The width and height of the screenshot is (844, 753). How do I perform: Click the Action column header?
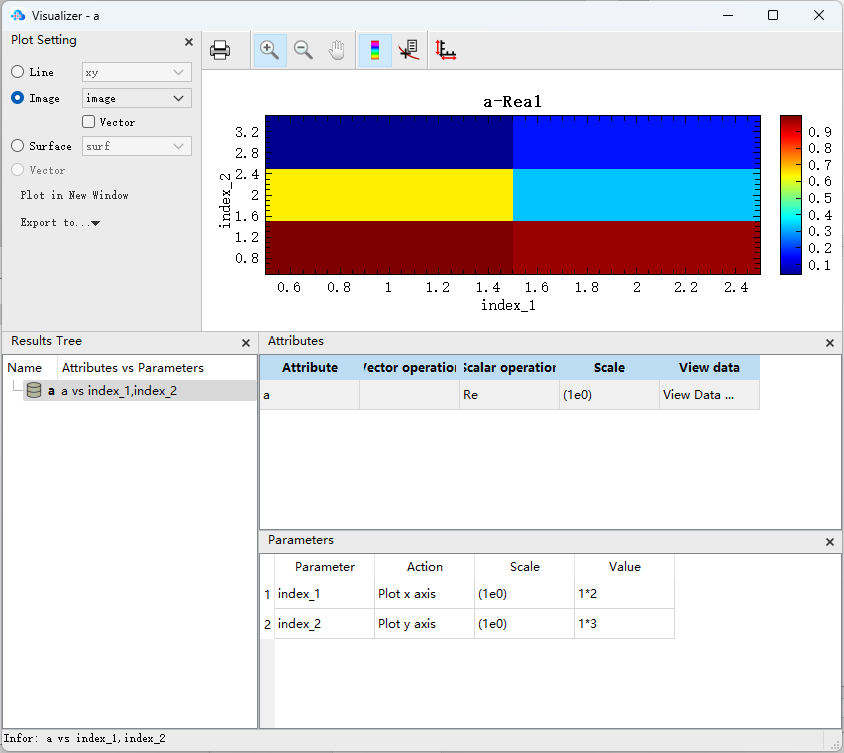tap(424, 566)
